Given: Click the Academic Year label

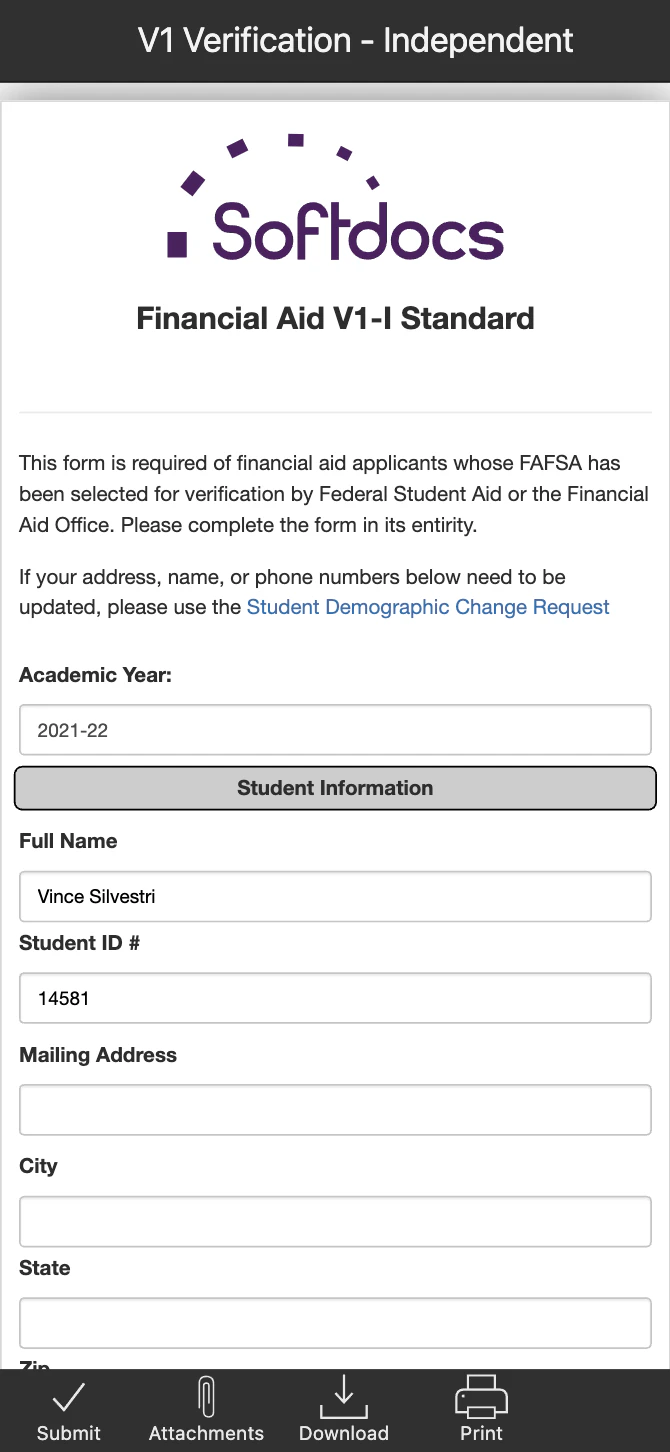Looking at the screenshot, I should coord(96,675).
